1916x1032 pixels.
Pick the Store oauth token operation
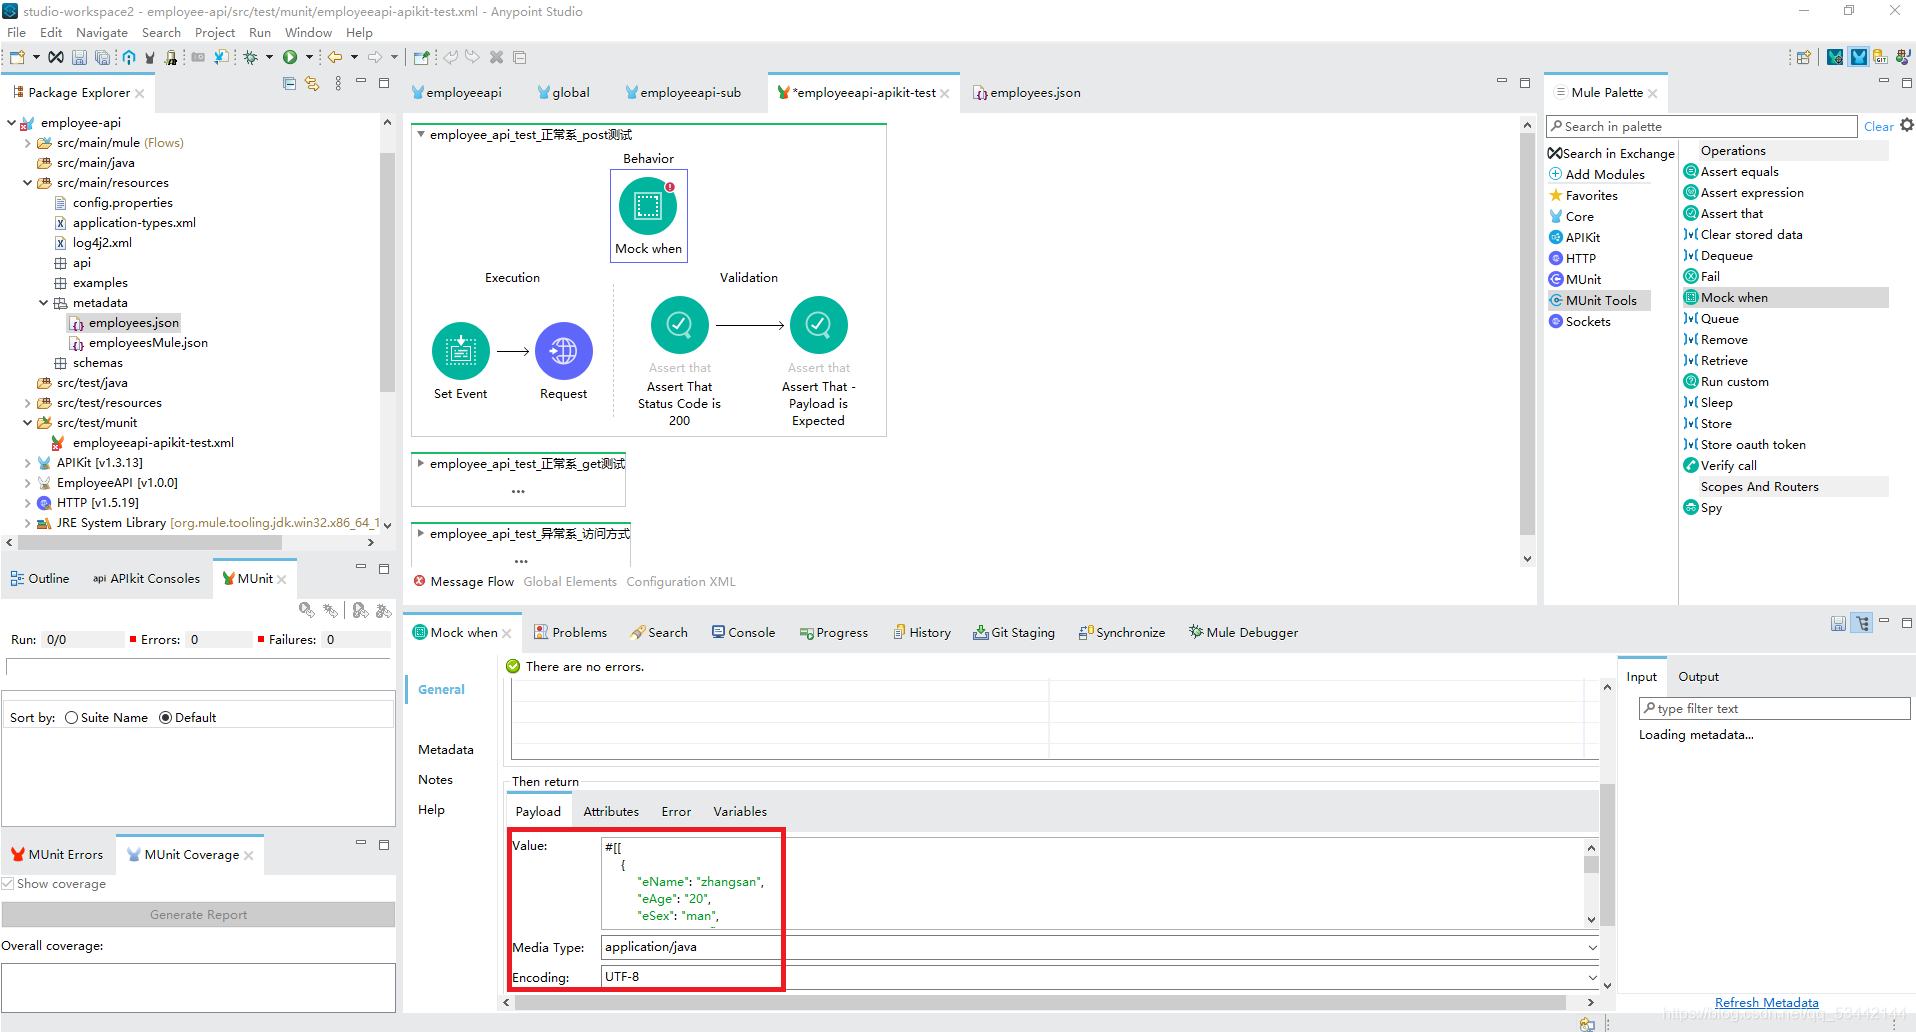(1745, 444)
